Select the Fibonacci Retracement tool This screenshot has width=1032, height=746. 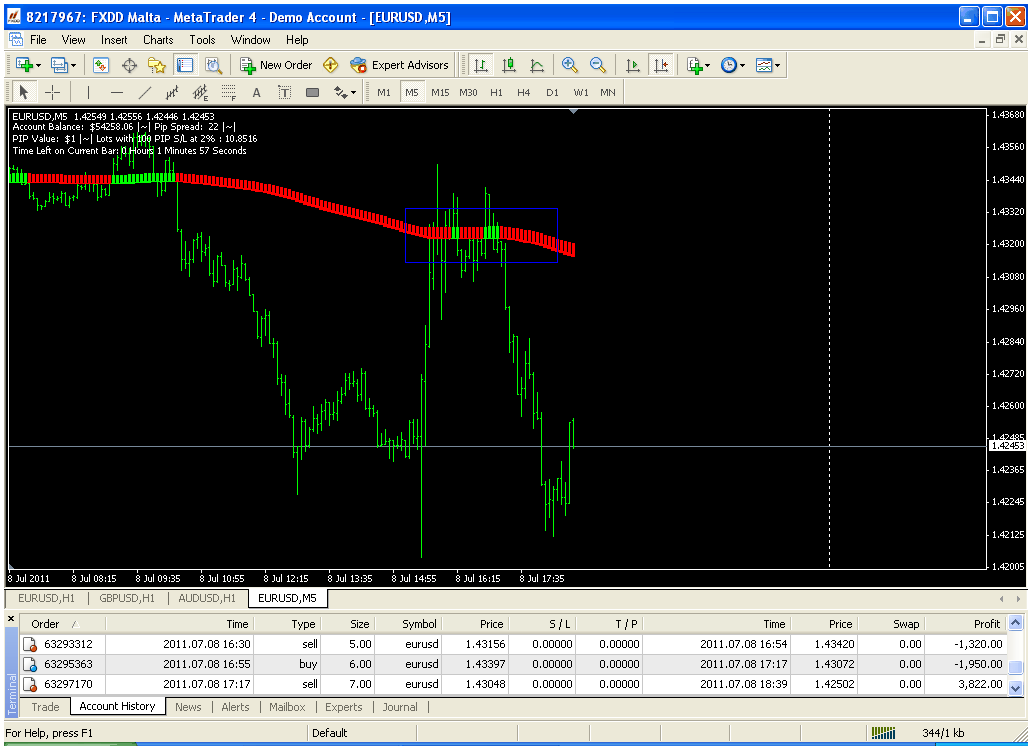point(228,92)
